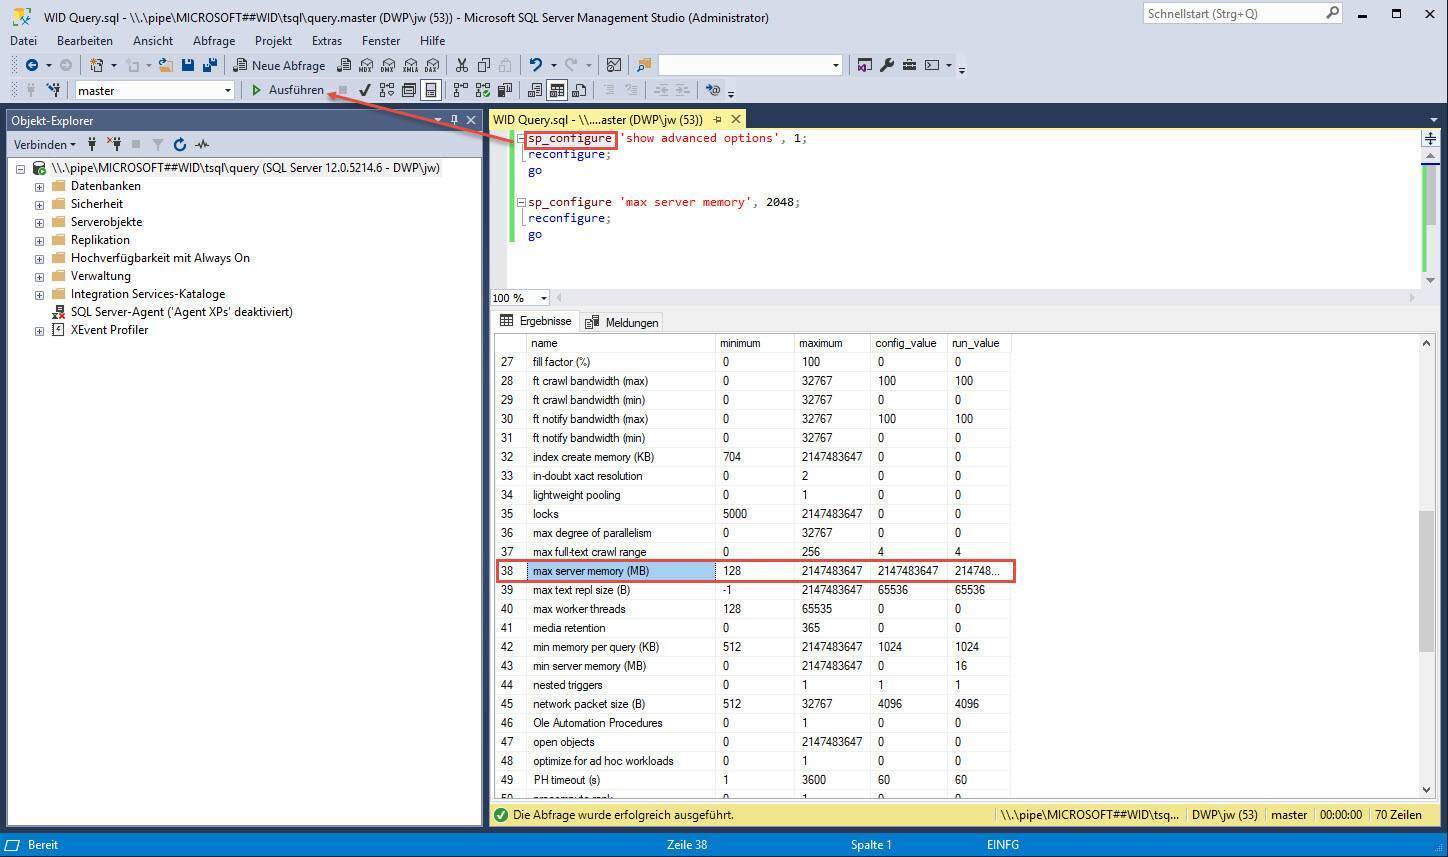
Task: Click the MDX query icon
Action: [x=366, y=65]
